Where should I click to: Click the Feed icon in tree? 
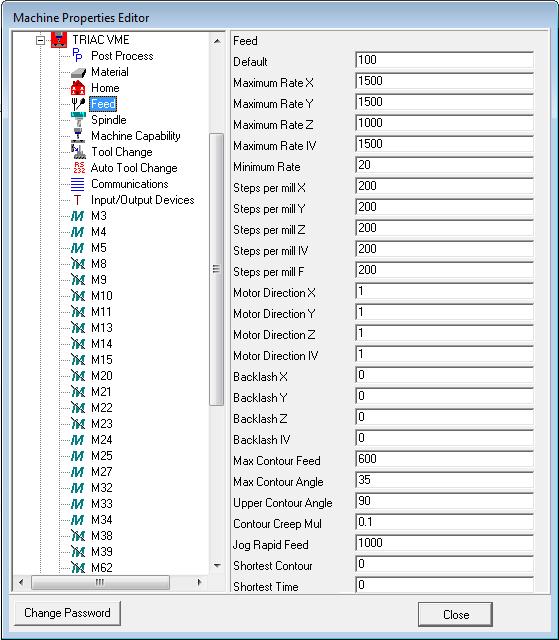(x=78, y=104)
